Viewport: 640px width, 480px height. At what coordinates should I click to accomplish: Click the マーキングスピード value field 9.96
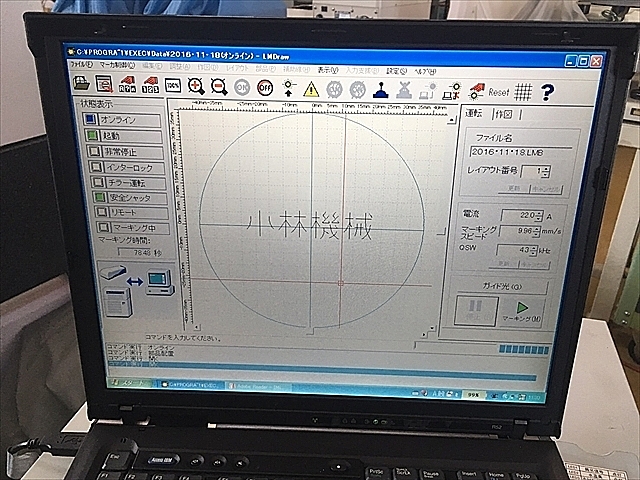coord(519,231)
